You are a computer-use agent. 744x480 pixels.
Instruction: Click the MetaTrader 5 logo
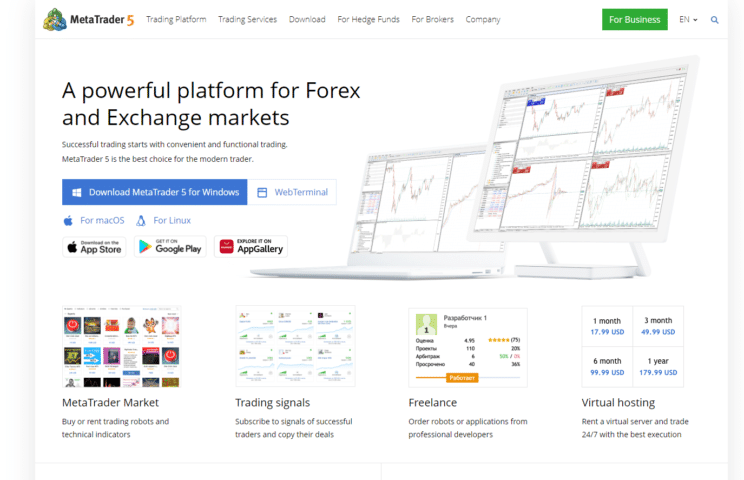tap(89, 19)
